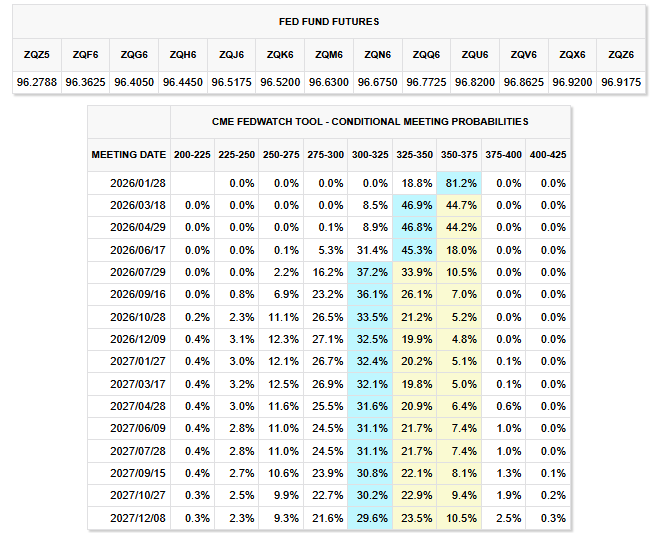Click the FED FUND FUTURES table title

(x=327, y=22)
